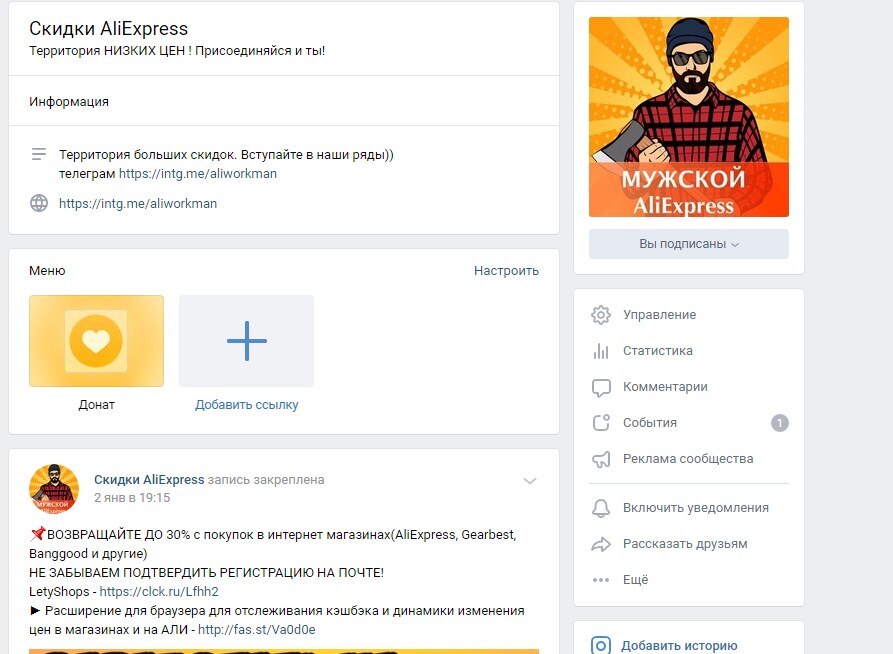Open the community cover image МУЖСКОЙ AliExpress
This screenshot has height=654, width=893.
click(x=689, y=117)
